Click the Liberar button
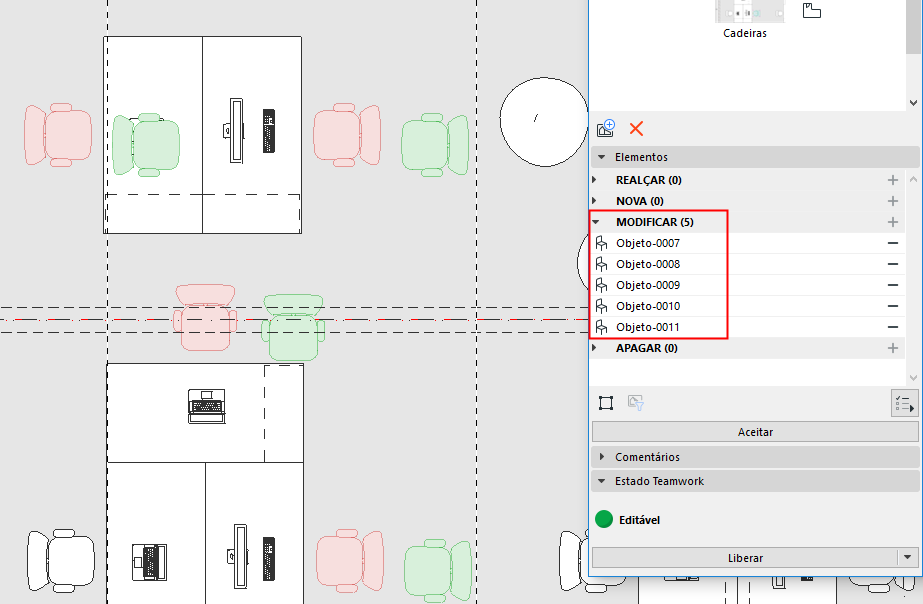The height and width of the screenshot is (604, 923). pyautogui.click(x=745, y=557)
